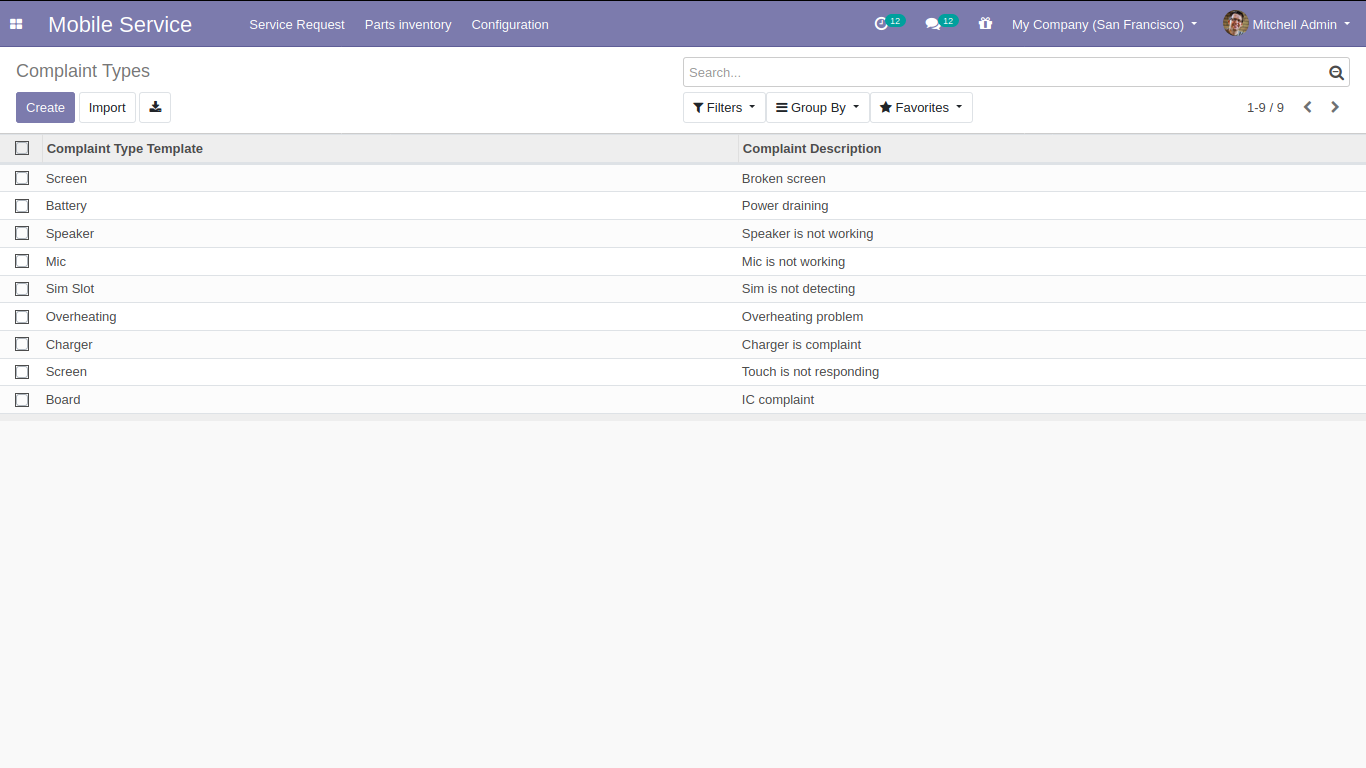Select the Board row checkbox
1366x768 pixels.
22,400
